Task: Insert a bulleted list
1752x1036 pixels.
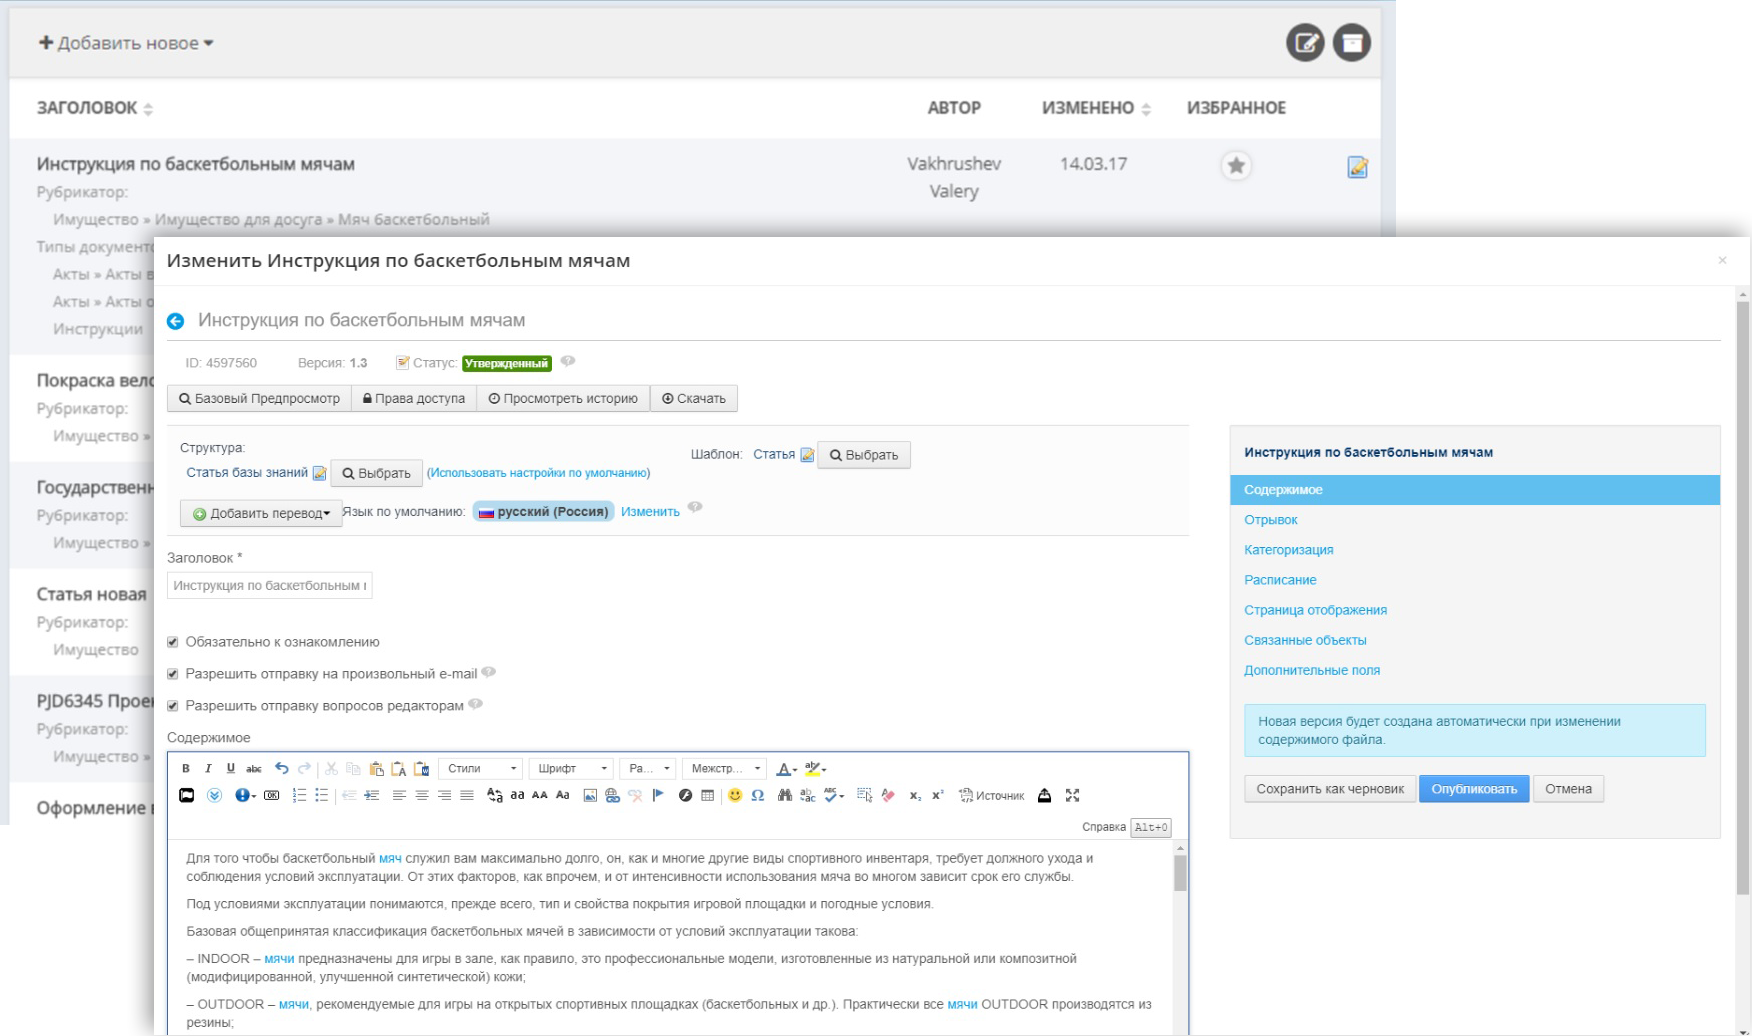Action: coord(321,795)
